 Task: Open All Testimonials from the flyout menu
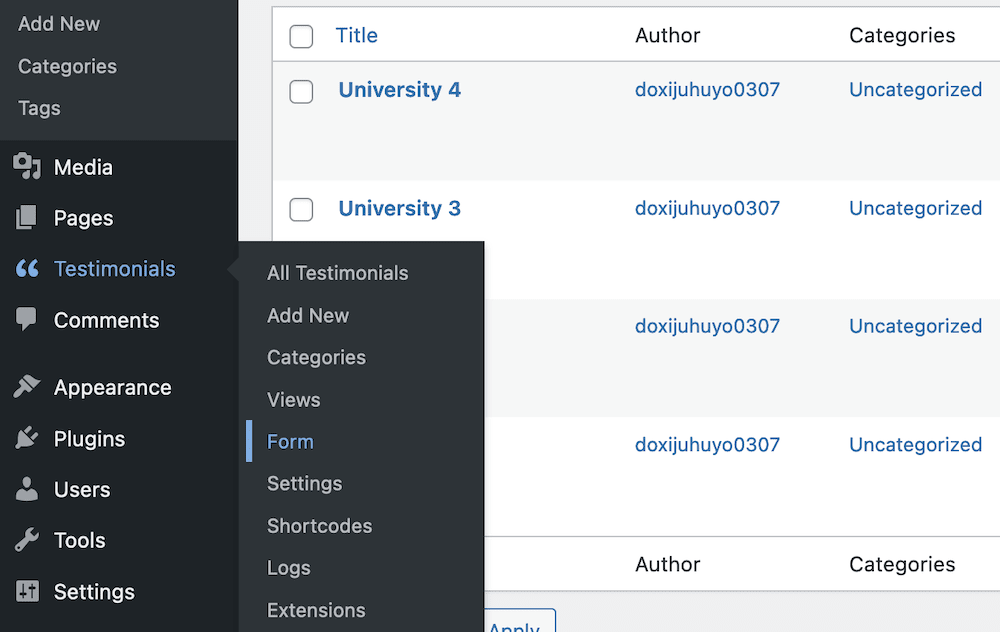pyautogui.click(x=337, y=273)
